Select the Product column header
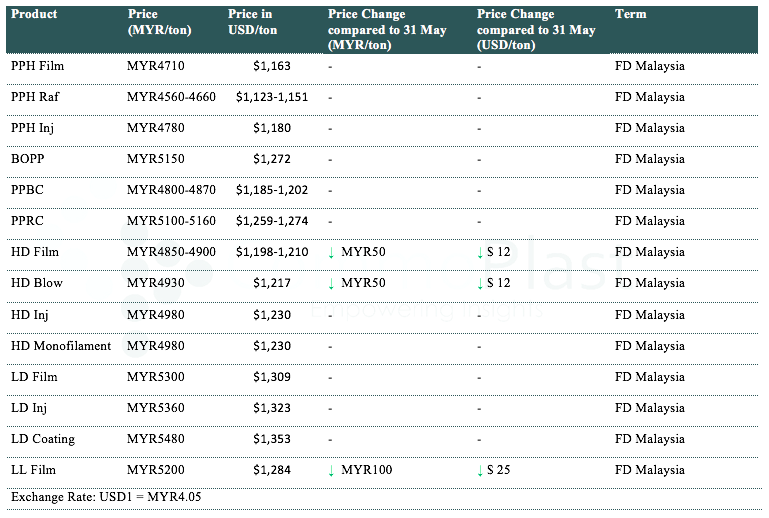The width and height of the screenshot is (769, 518). (34, 15)
